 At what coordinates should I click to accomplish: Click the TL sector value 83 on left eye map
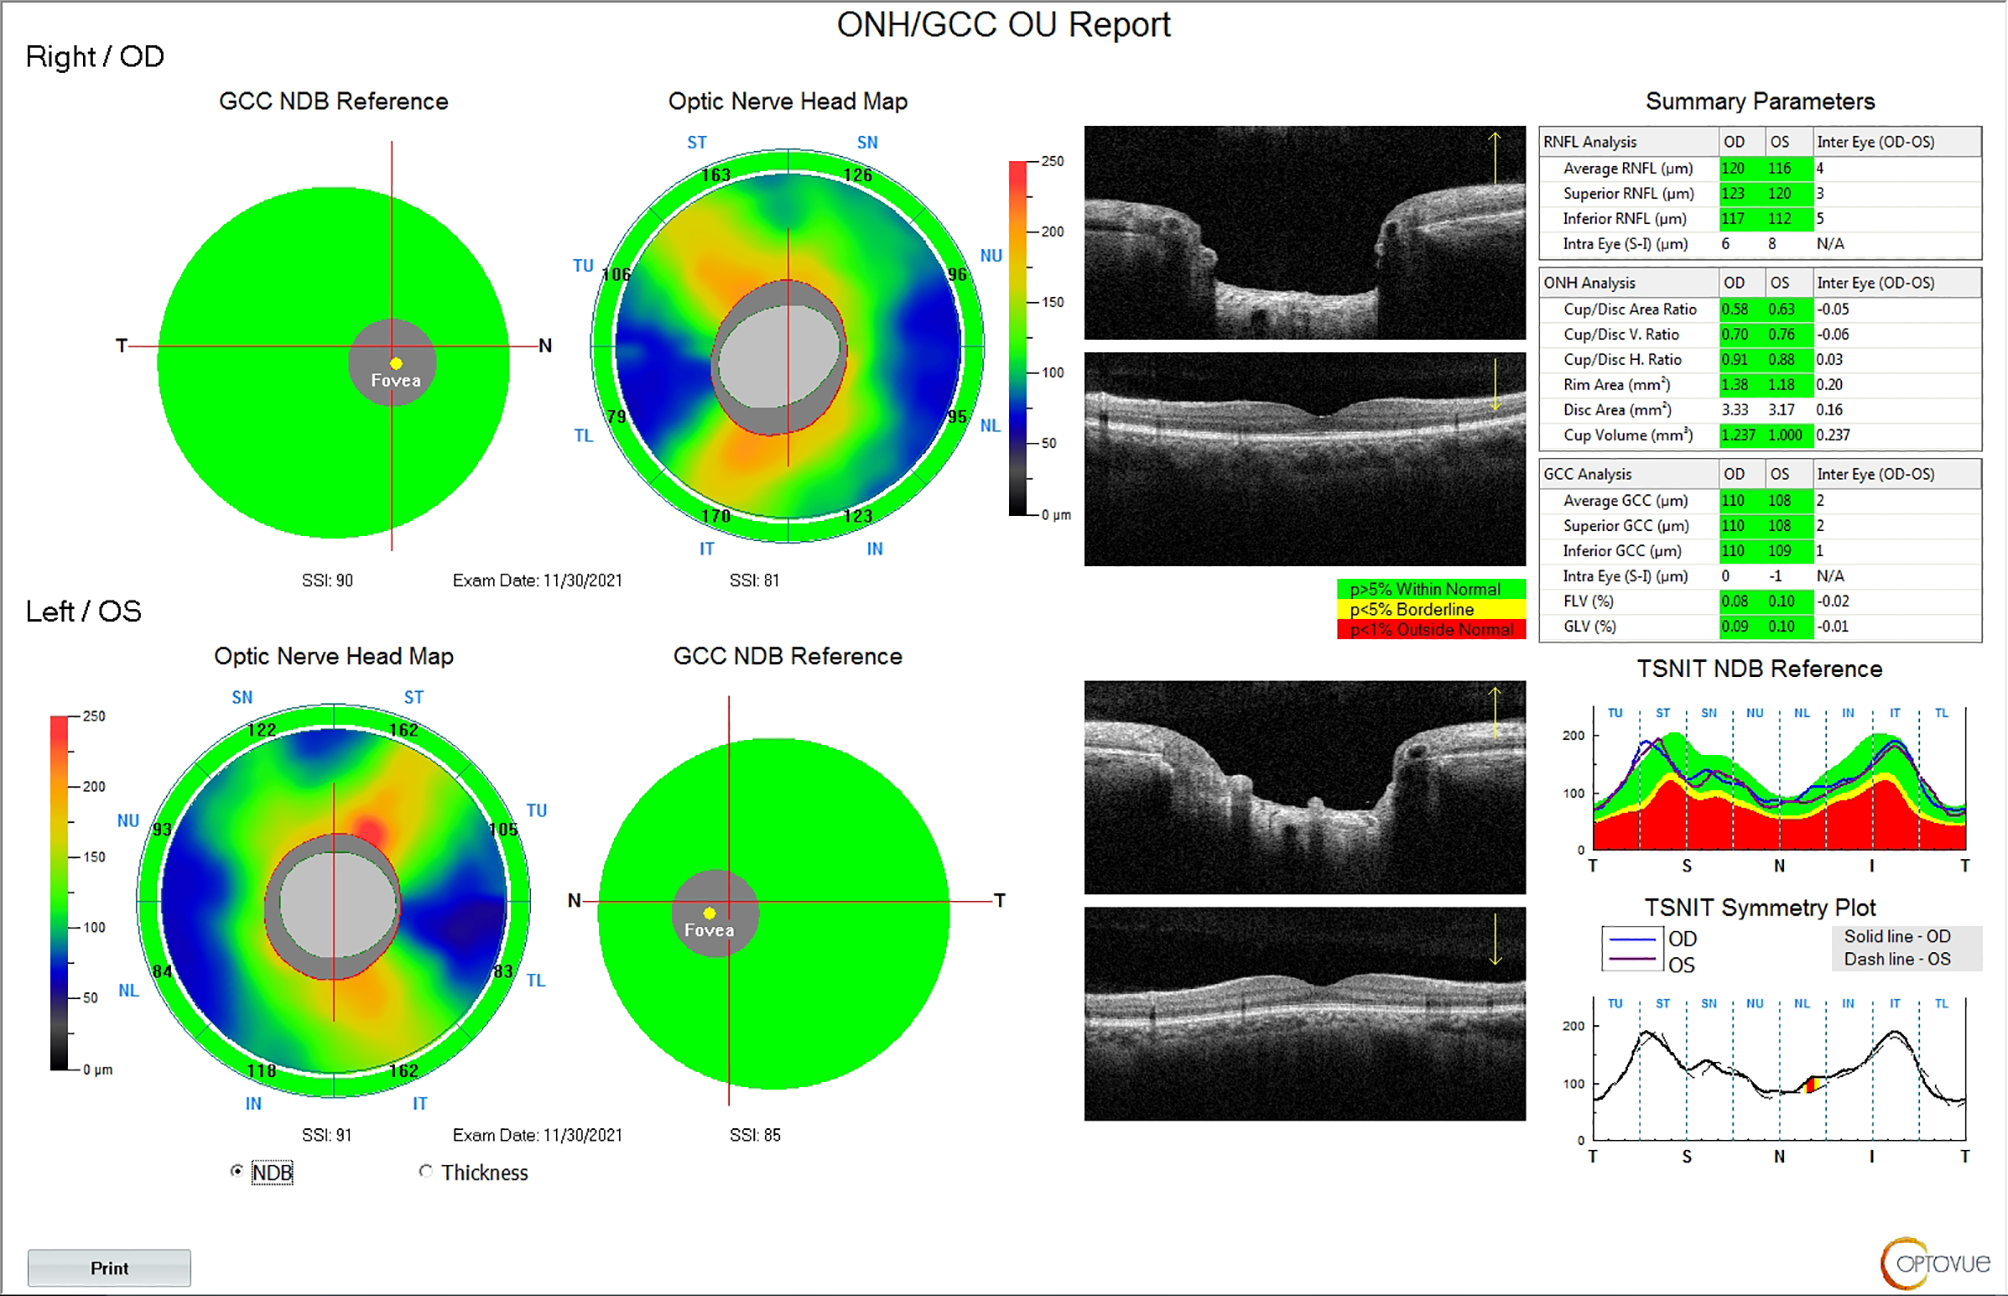(x=503, y=971)
